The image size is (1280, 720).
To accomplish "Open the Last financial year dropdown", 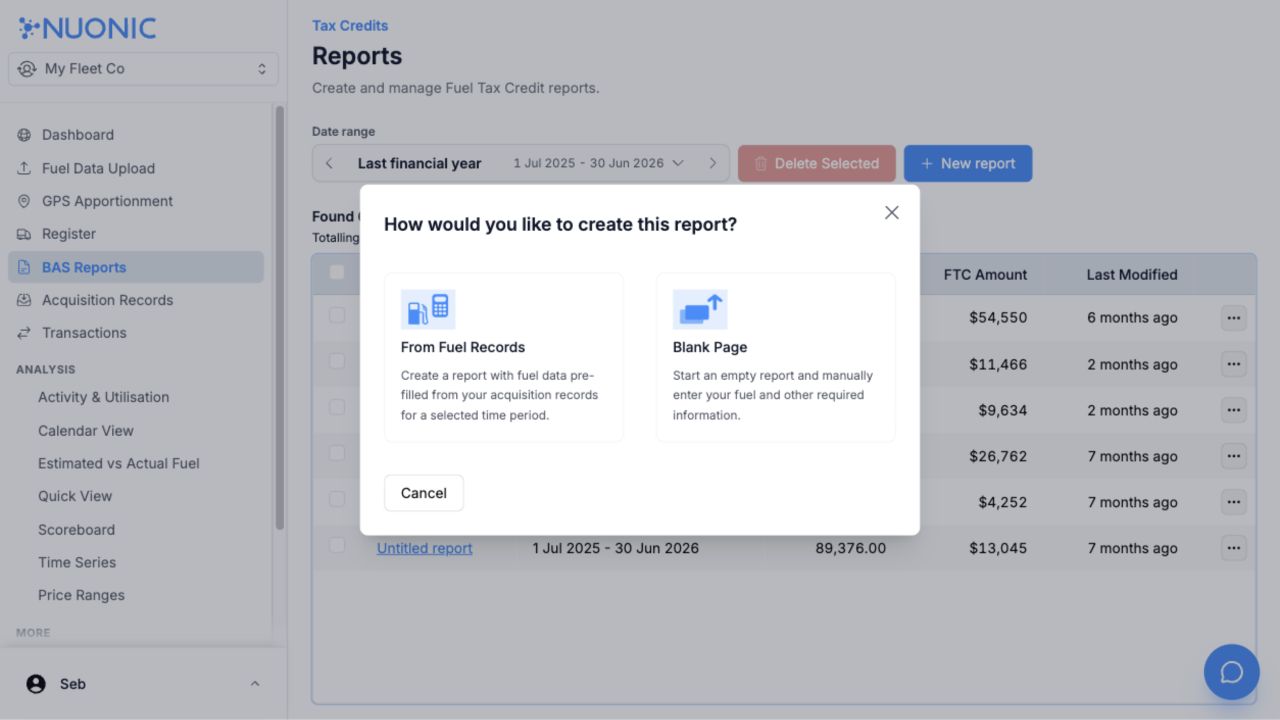I will pyautogui.click(x=520, y=163).
